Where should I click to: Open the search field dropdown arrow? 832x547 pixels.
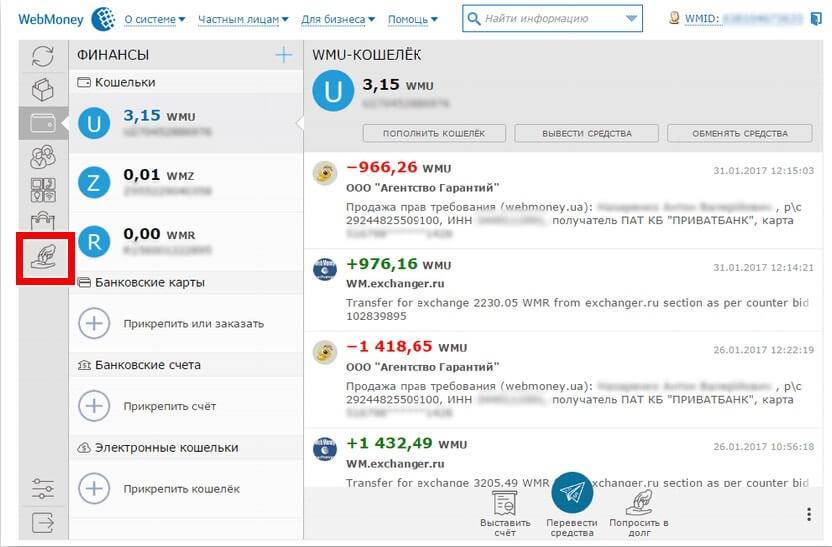click(x=631, y=18)
